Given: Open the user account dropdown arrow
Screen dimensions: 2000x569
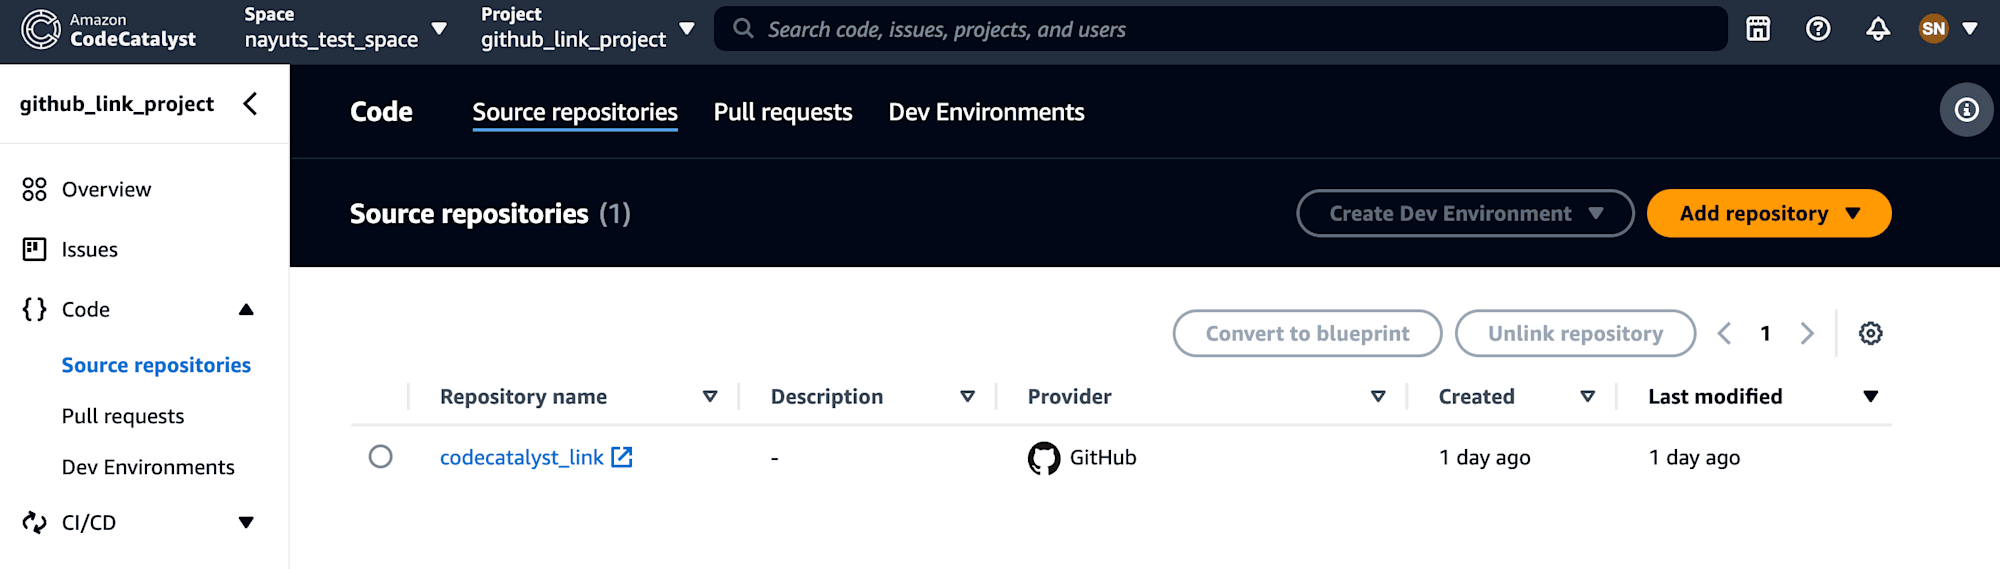Looking at the screenshot, I should point(1970,29).
